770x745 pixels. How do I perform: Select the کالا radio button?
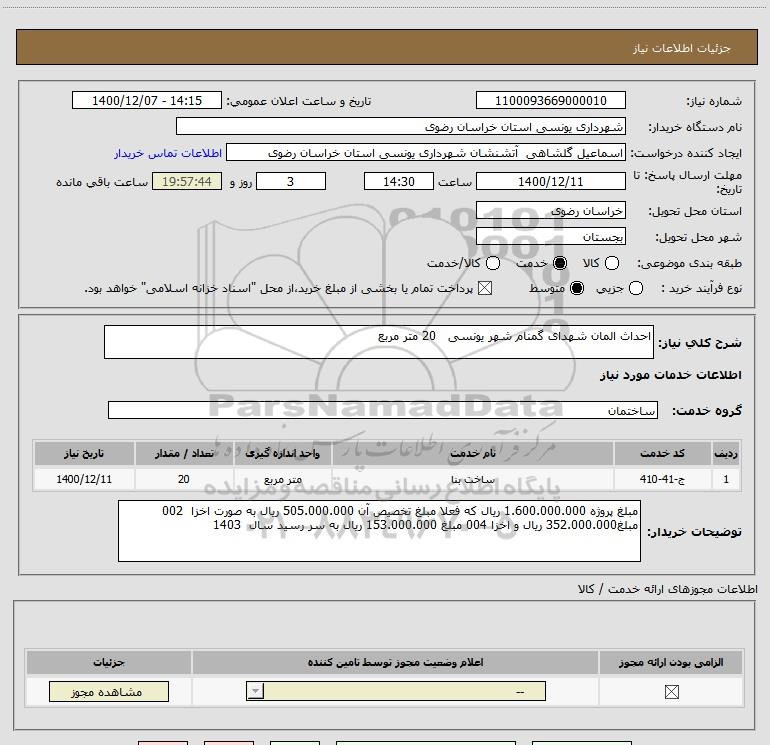611,263
